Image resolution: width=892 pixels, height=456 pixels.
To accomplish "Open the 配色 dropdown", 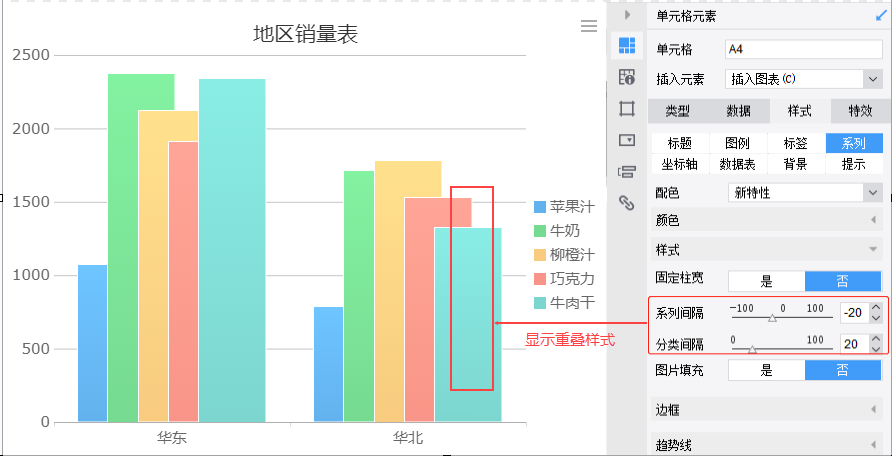I will coord(805,193).
